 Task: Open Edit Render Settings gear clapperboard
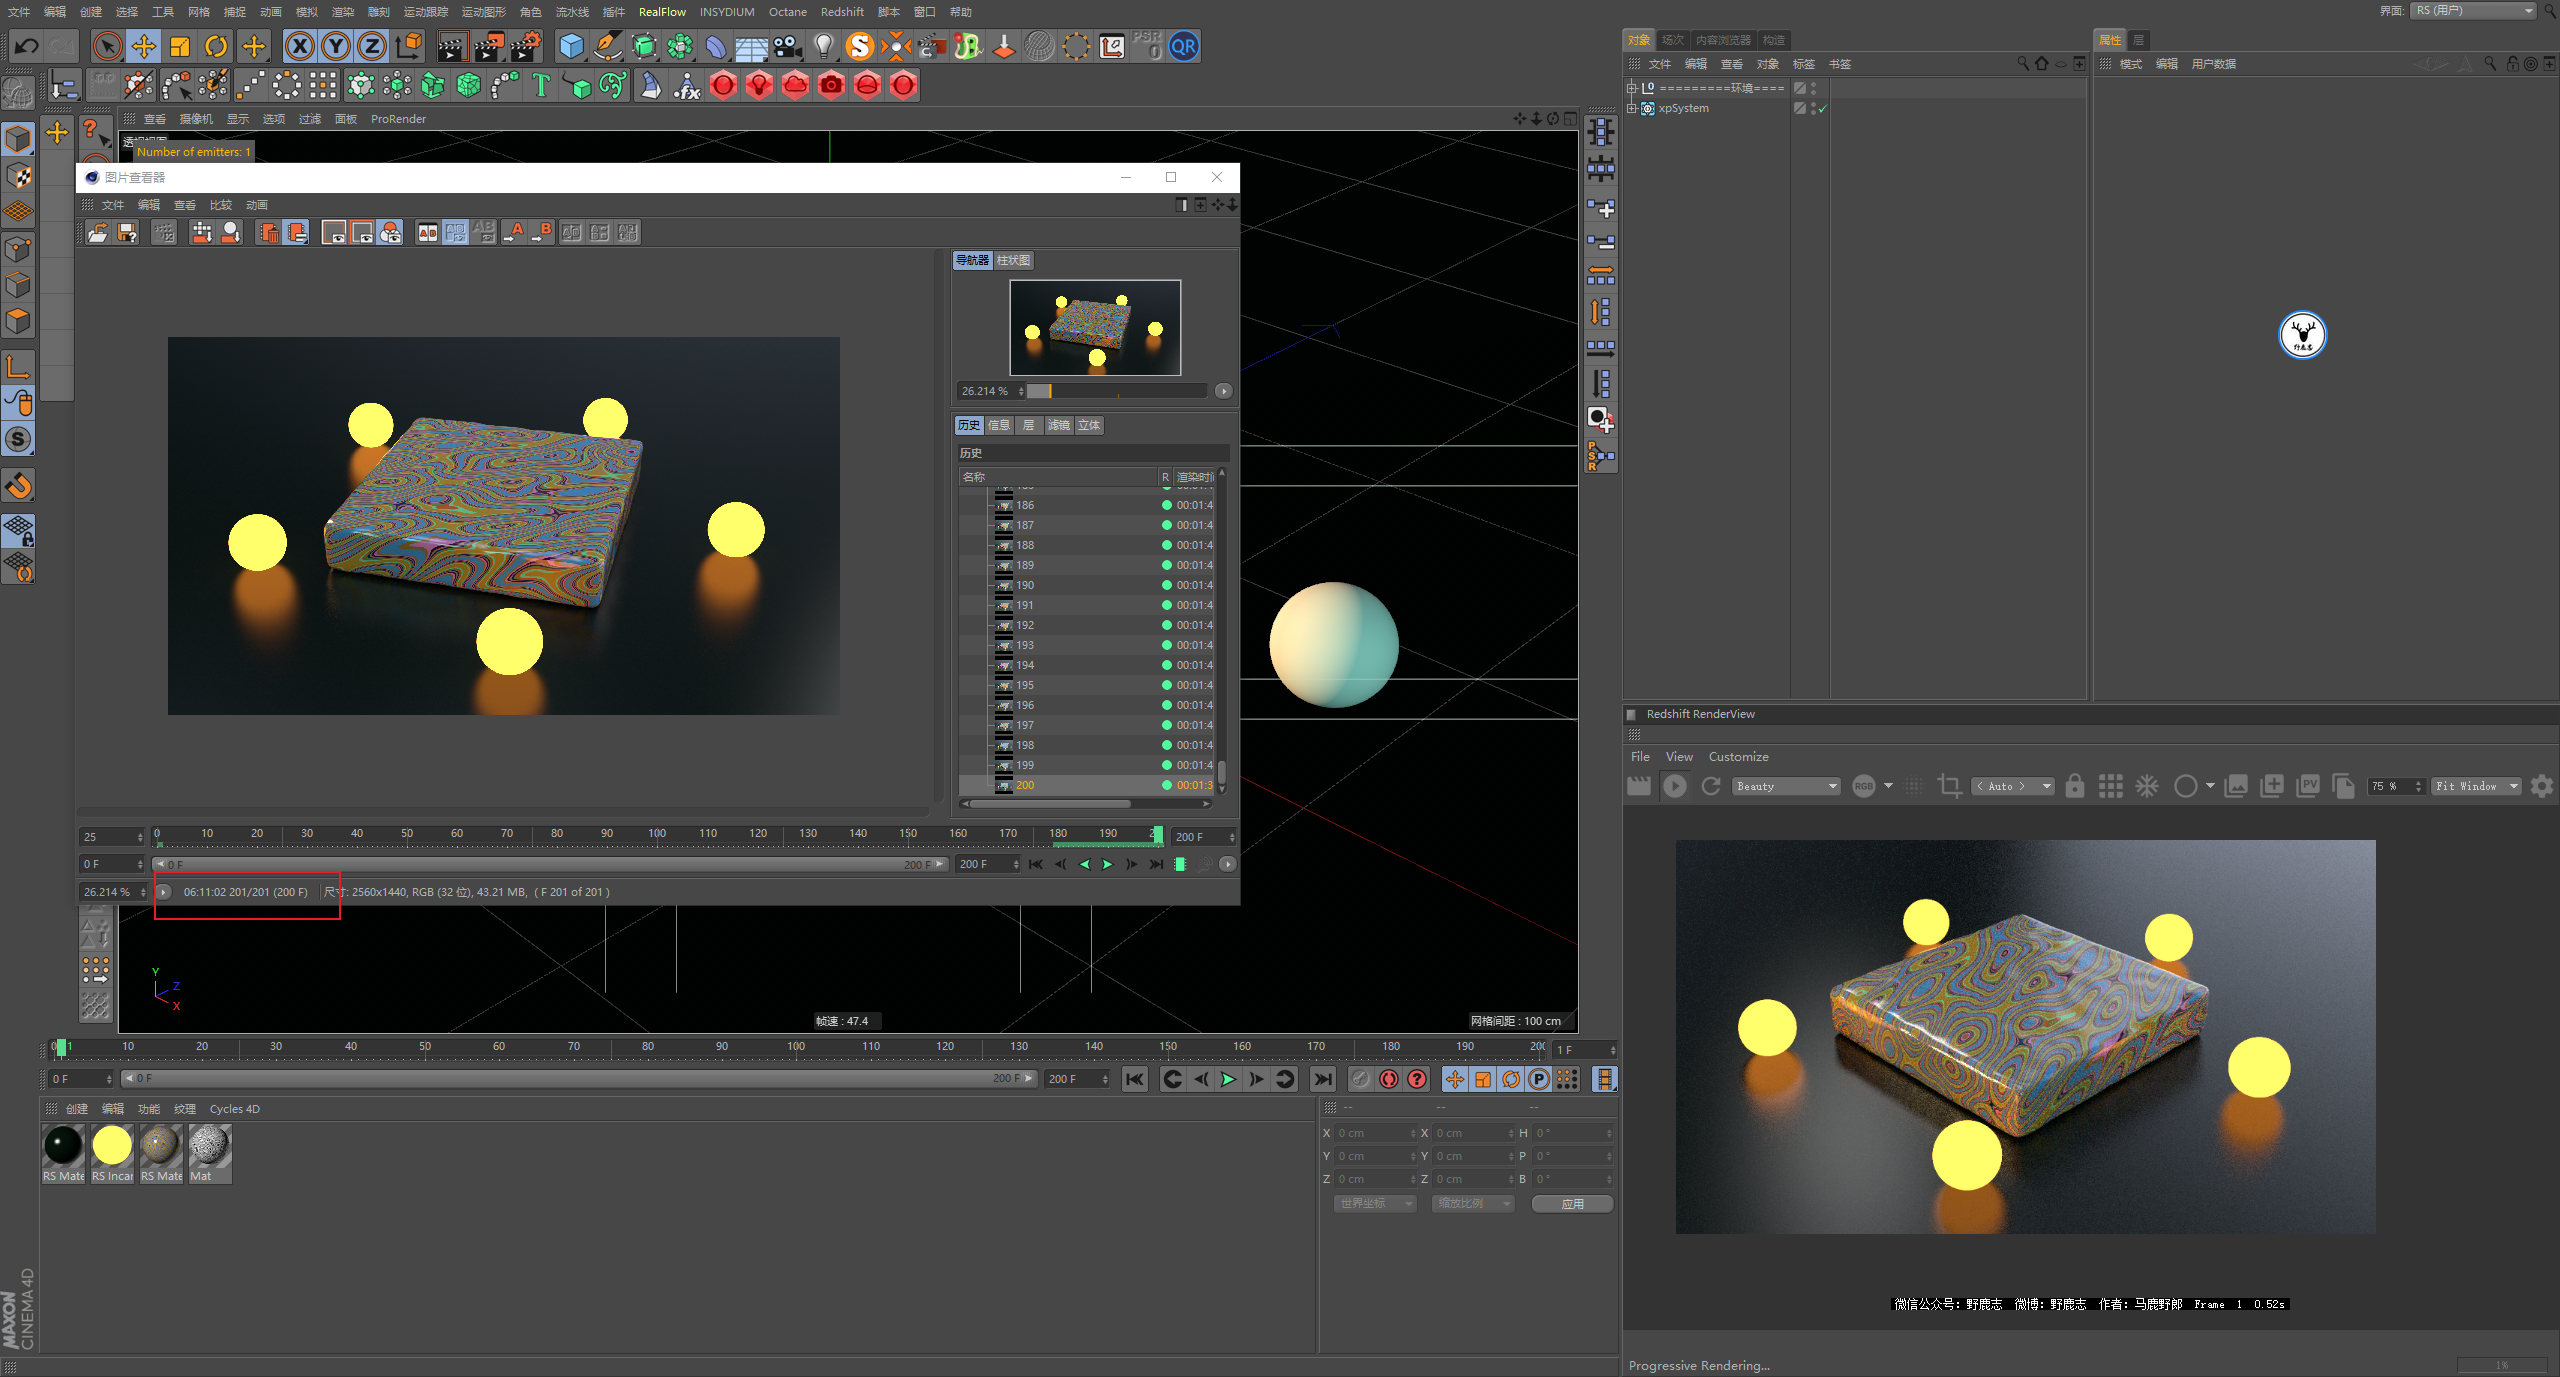click(x=525, y=46)
